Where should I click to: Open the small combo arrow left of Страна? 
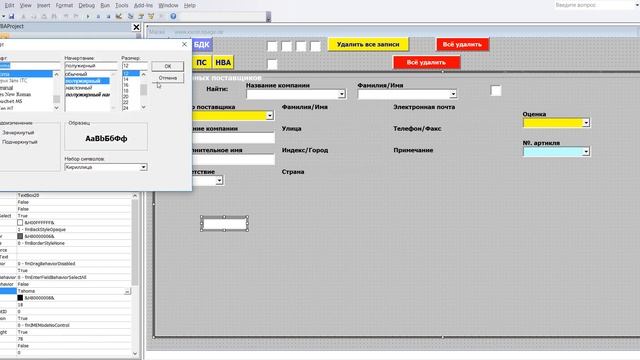(x=219, y=180)
